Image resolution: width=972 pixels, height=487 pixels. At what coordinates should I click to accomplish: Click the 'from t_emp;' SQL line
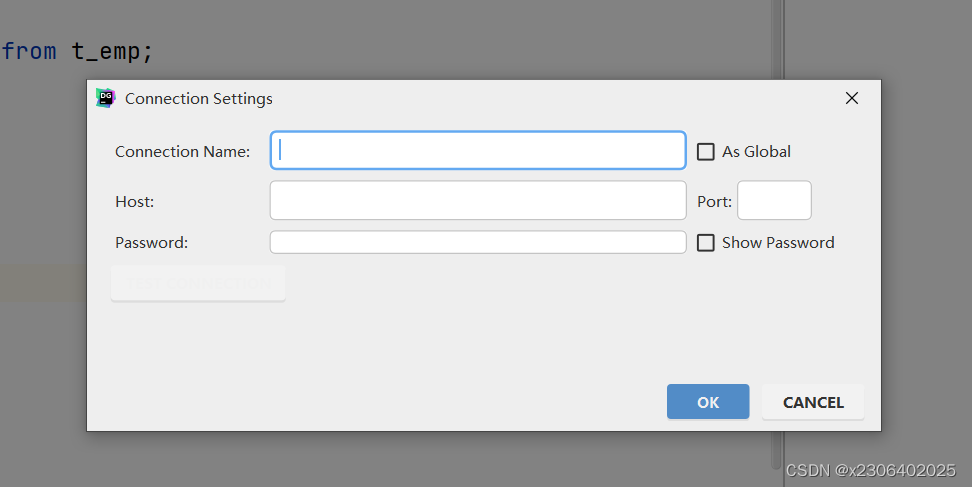pos(78,51)
